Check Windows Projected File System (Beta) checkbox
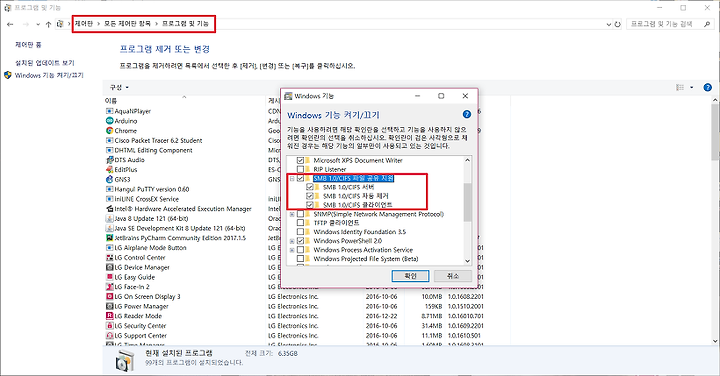 coord(300,258)
